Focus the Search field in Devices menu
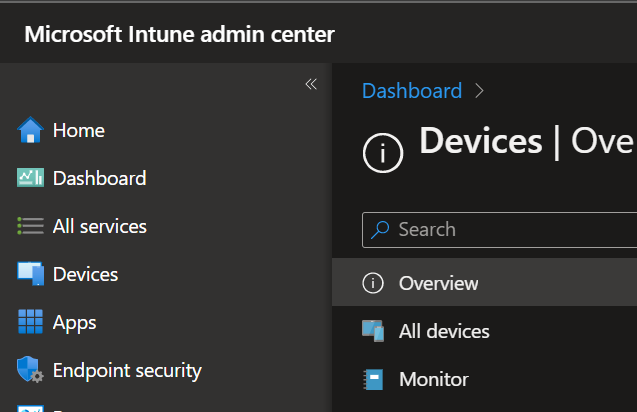 coord(510,229)
